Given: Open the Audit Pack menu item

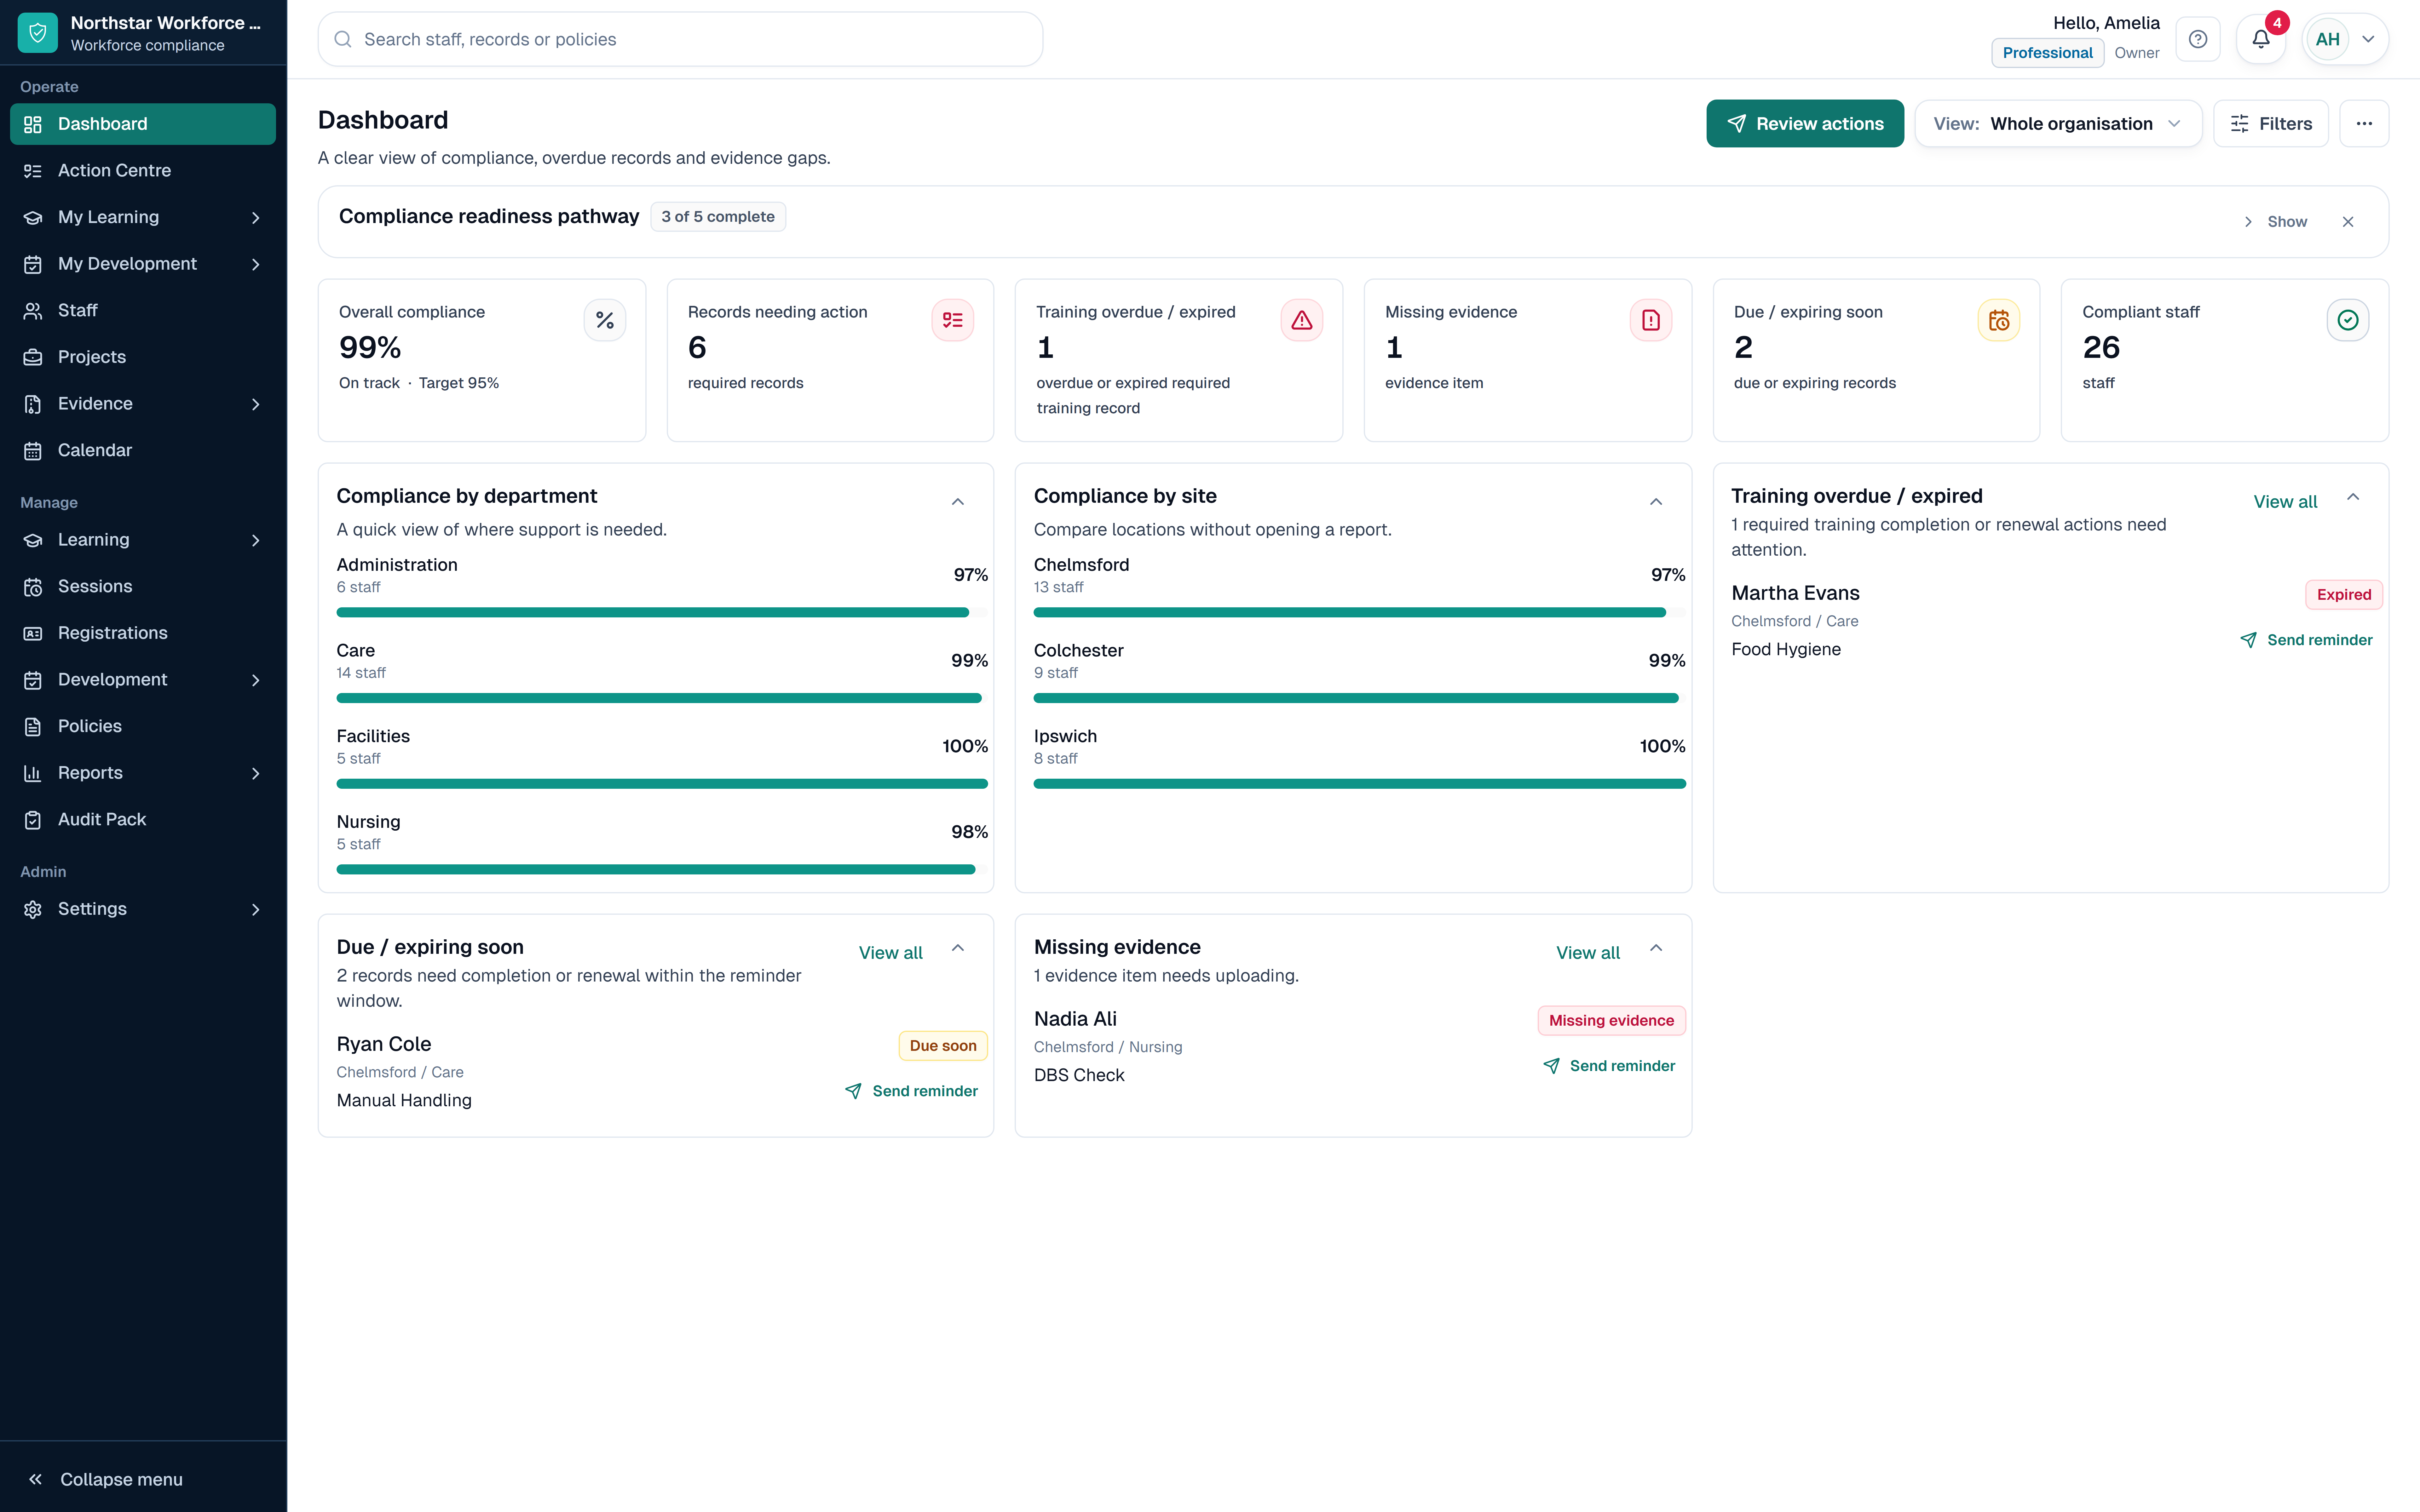Looking at the screenshot, I should click(x=143, y=820).
